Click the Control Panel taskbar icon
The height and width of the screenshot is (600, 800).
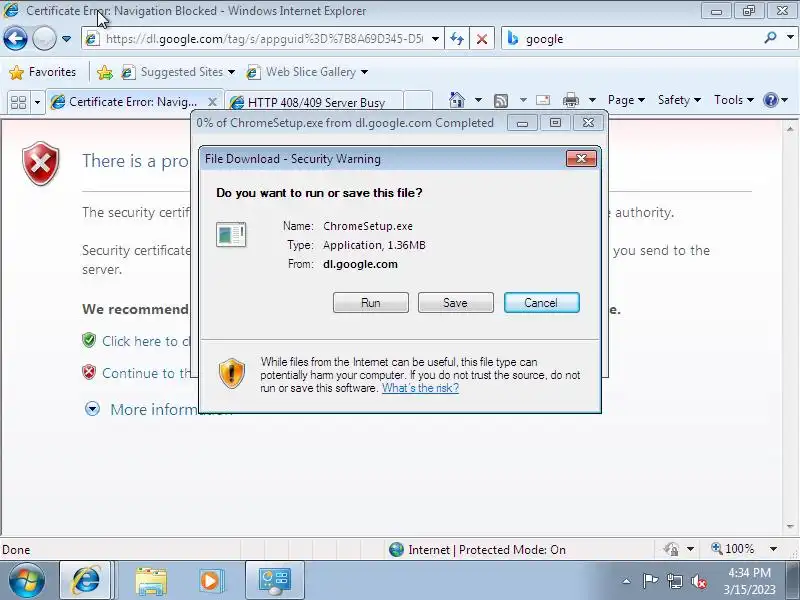point(275,581)
